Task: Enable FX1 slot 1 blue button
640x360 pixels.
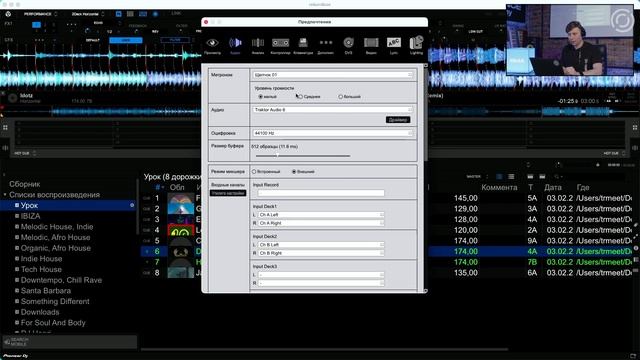Action: tap(36, 24)
